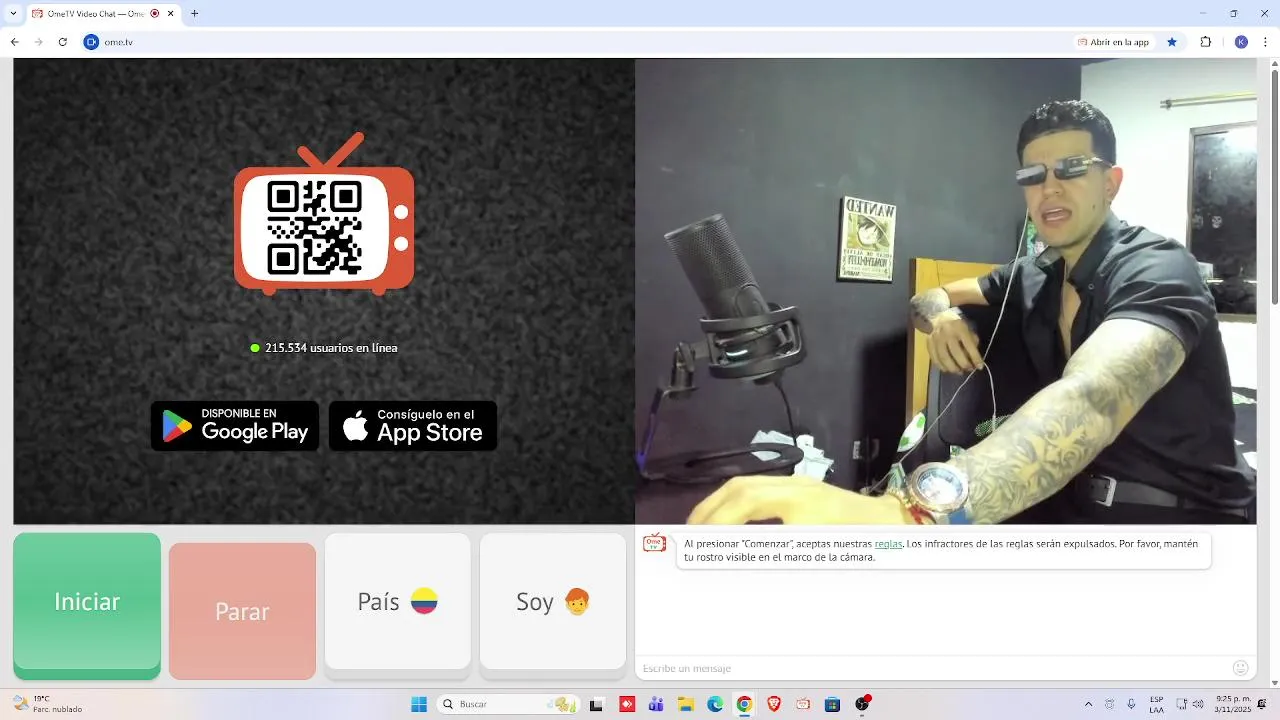Click the microphone icon in system tray

click(x=1131, y=704)
